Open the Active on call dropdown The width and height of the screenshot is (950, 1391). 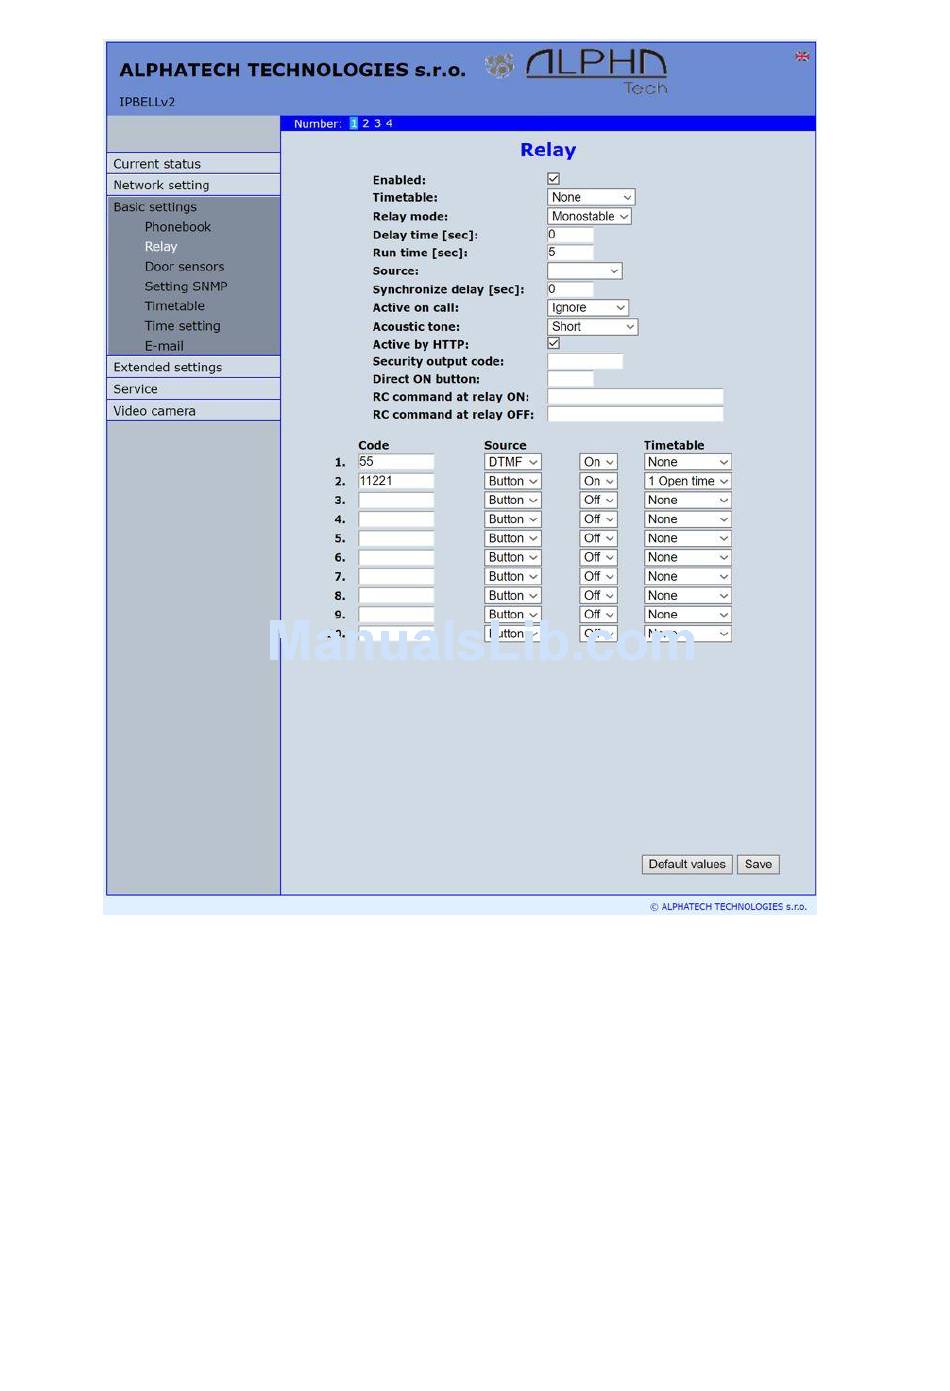coord(588,308)
